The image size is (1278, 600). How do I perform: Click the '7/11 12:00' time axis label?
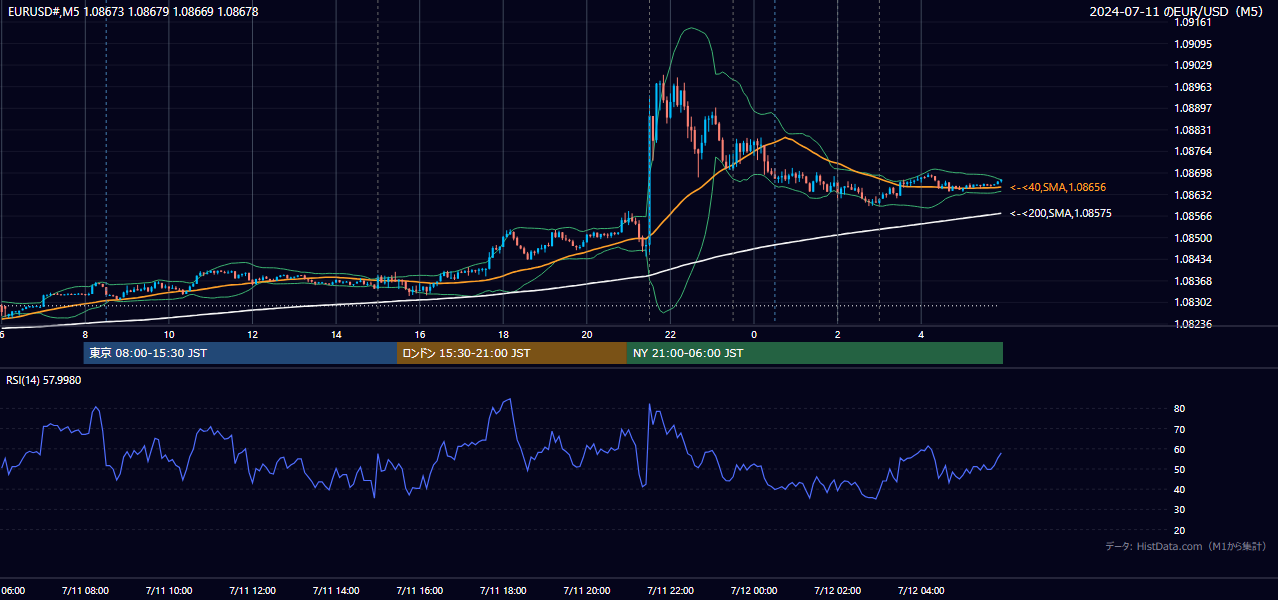pyautogui.click(x=252, y=591)
